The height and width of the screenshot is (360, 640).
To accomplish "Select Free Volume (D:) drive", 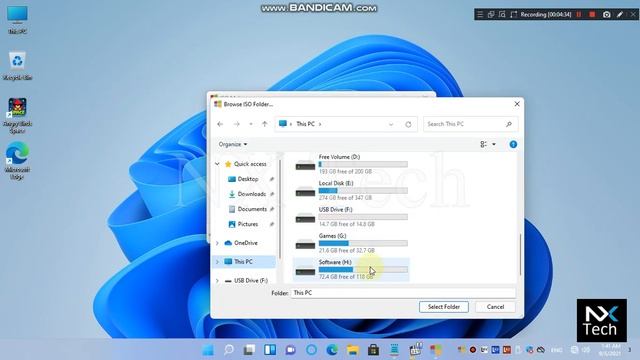I will tap(351, 164).
